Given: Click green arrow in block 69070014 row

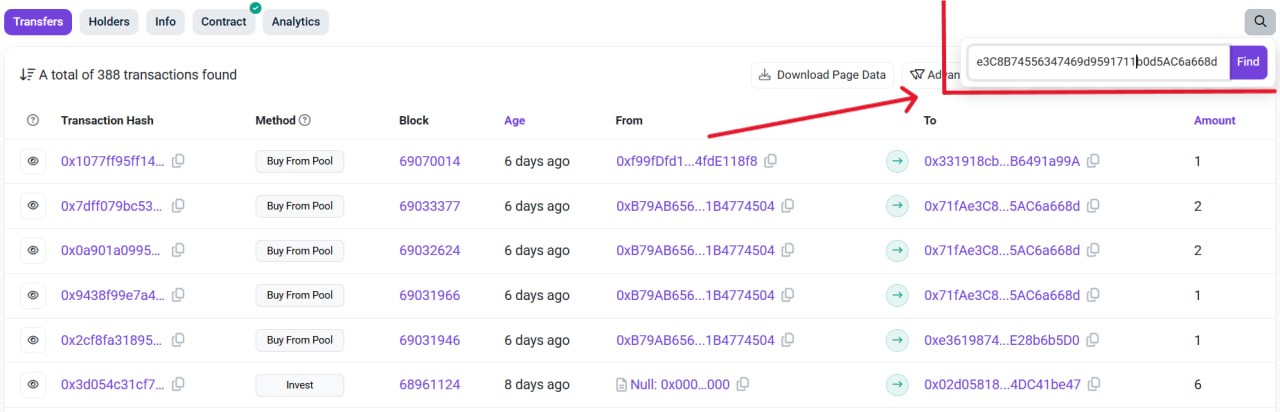Looking at the screenshot, I should 898,161.
